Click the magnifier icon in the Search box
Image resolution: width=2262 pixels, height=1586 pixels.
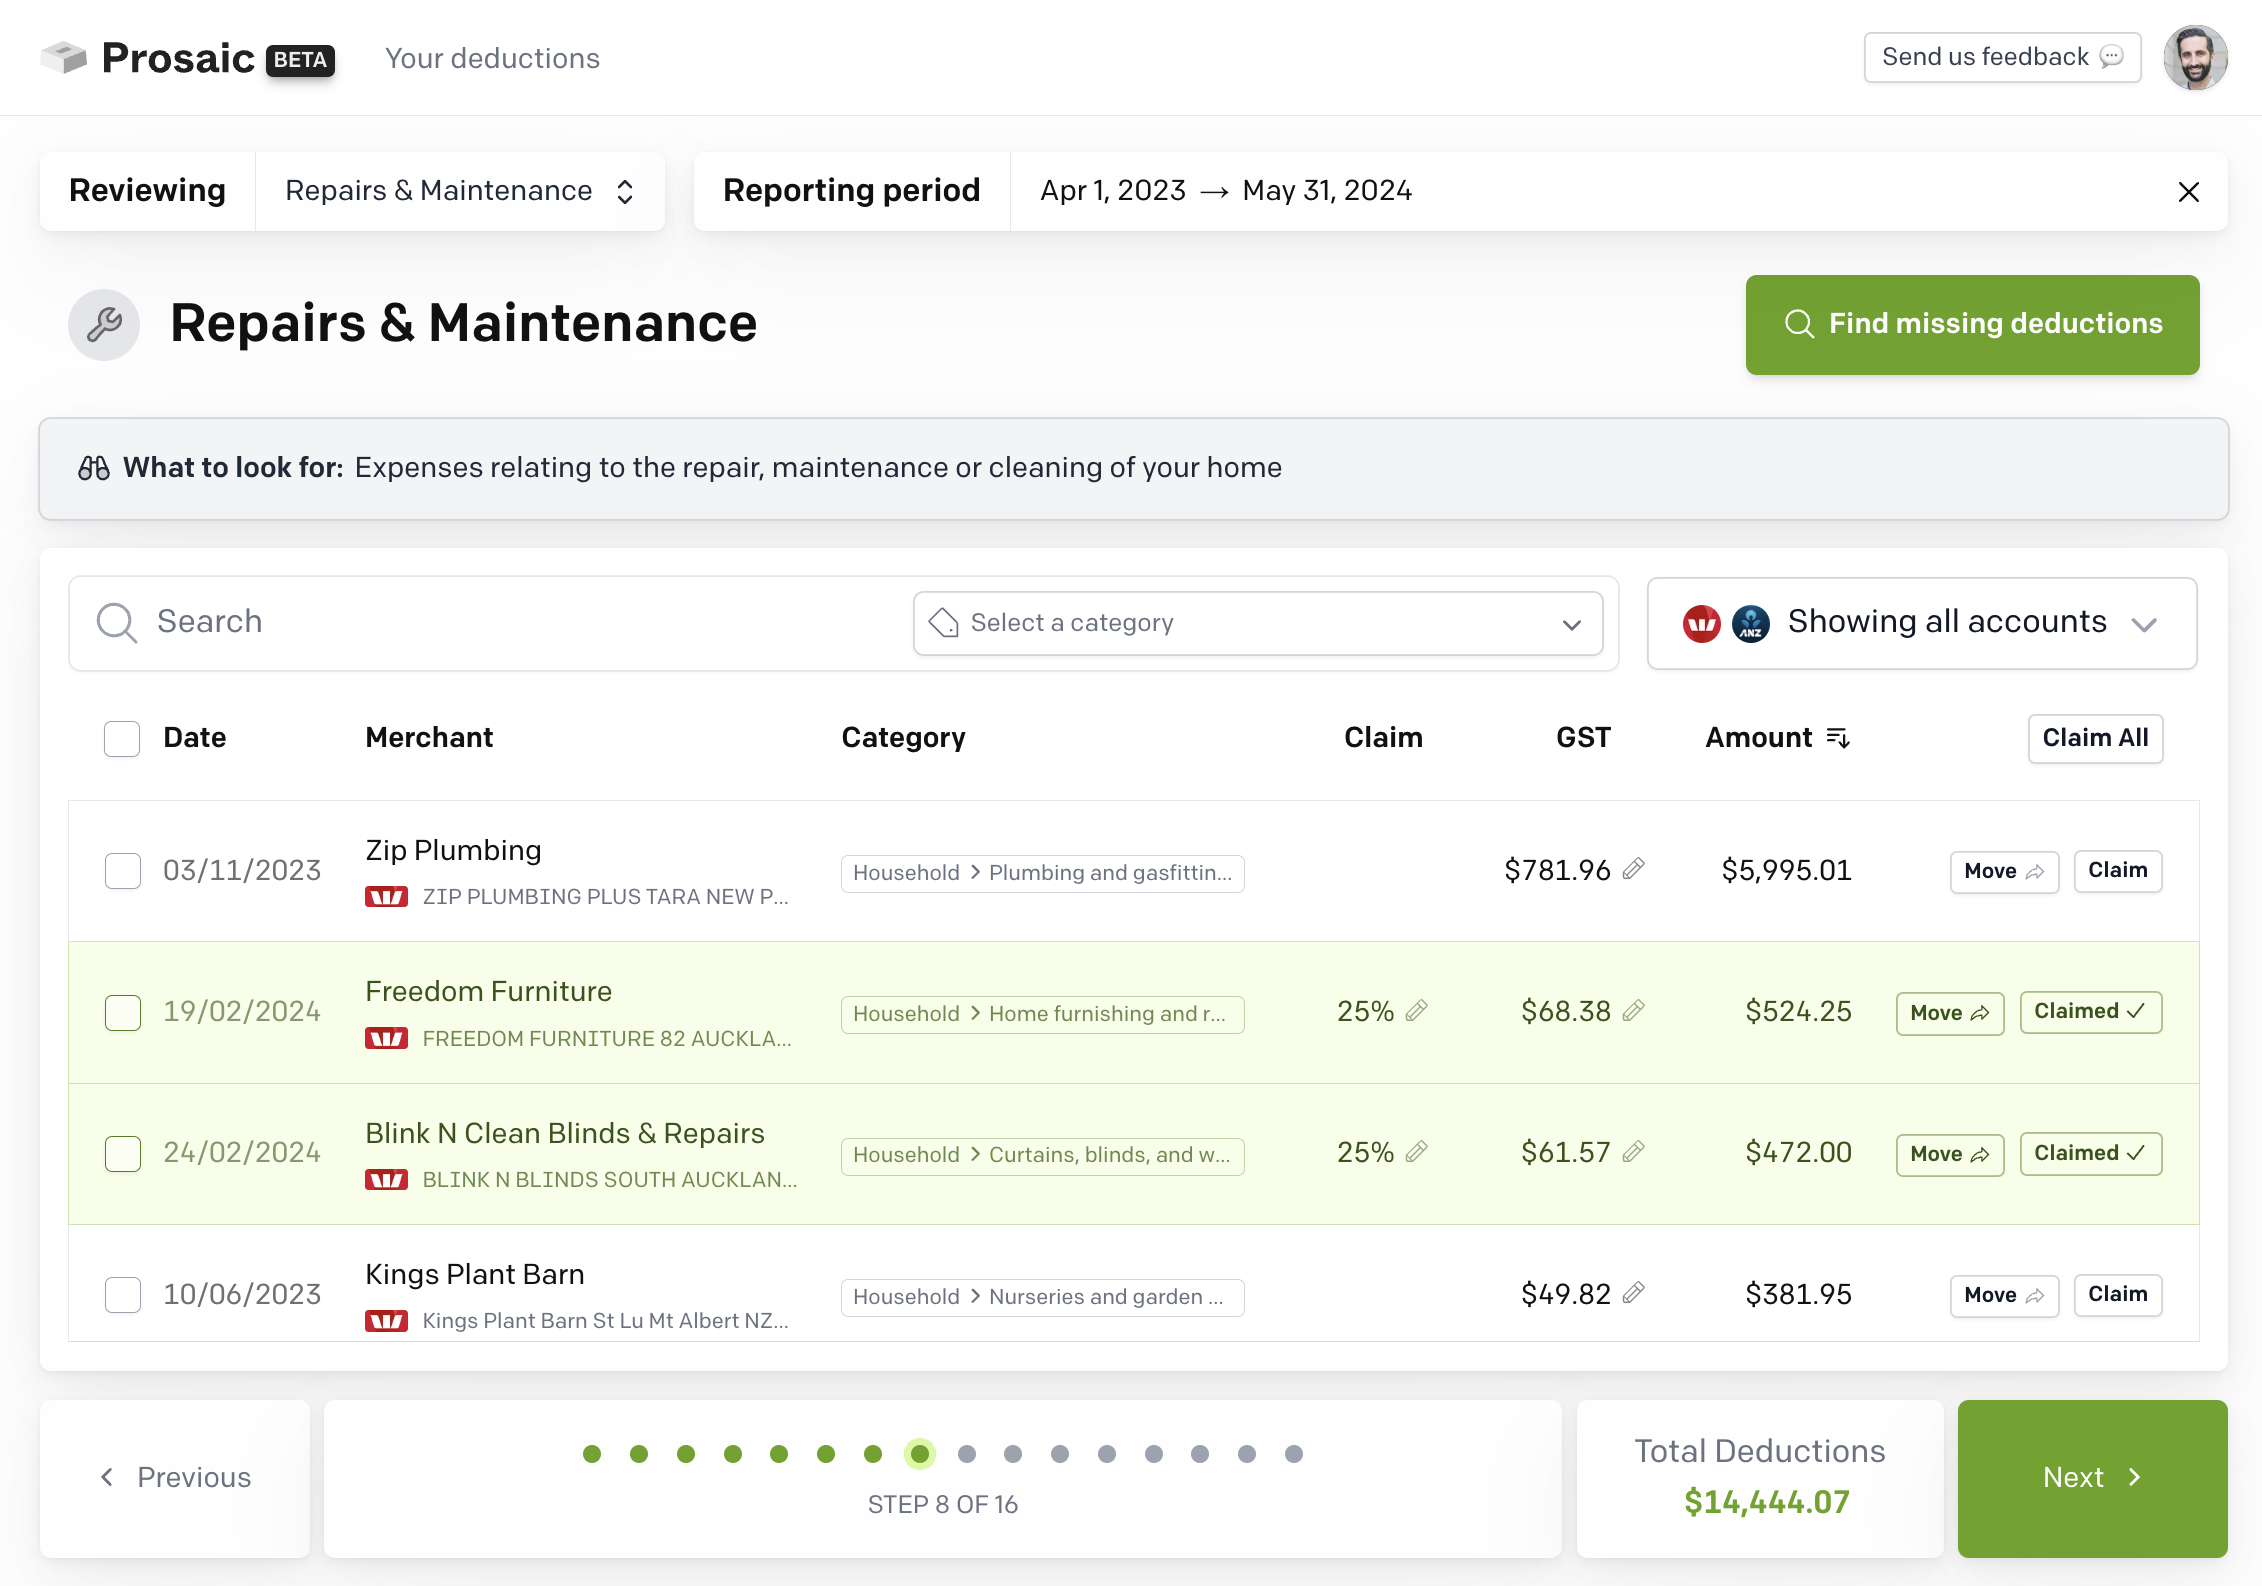coord(117,622)
